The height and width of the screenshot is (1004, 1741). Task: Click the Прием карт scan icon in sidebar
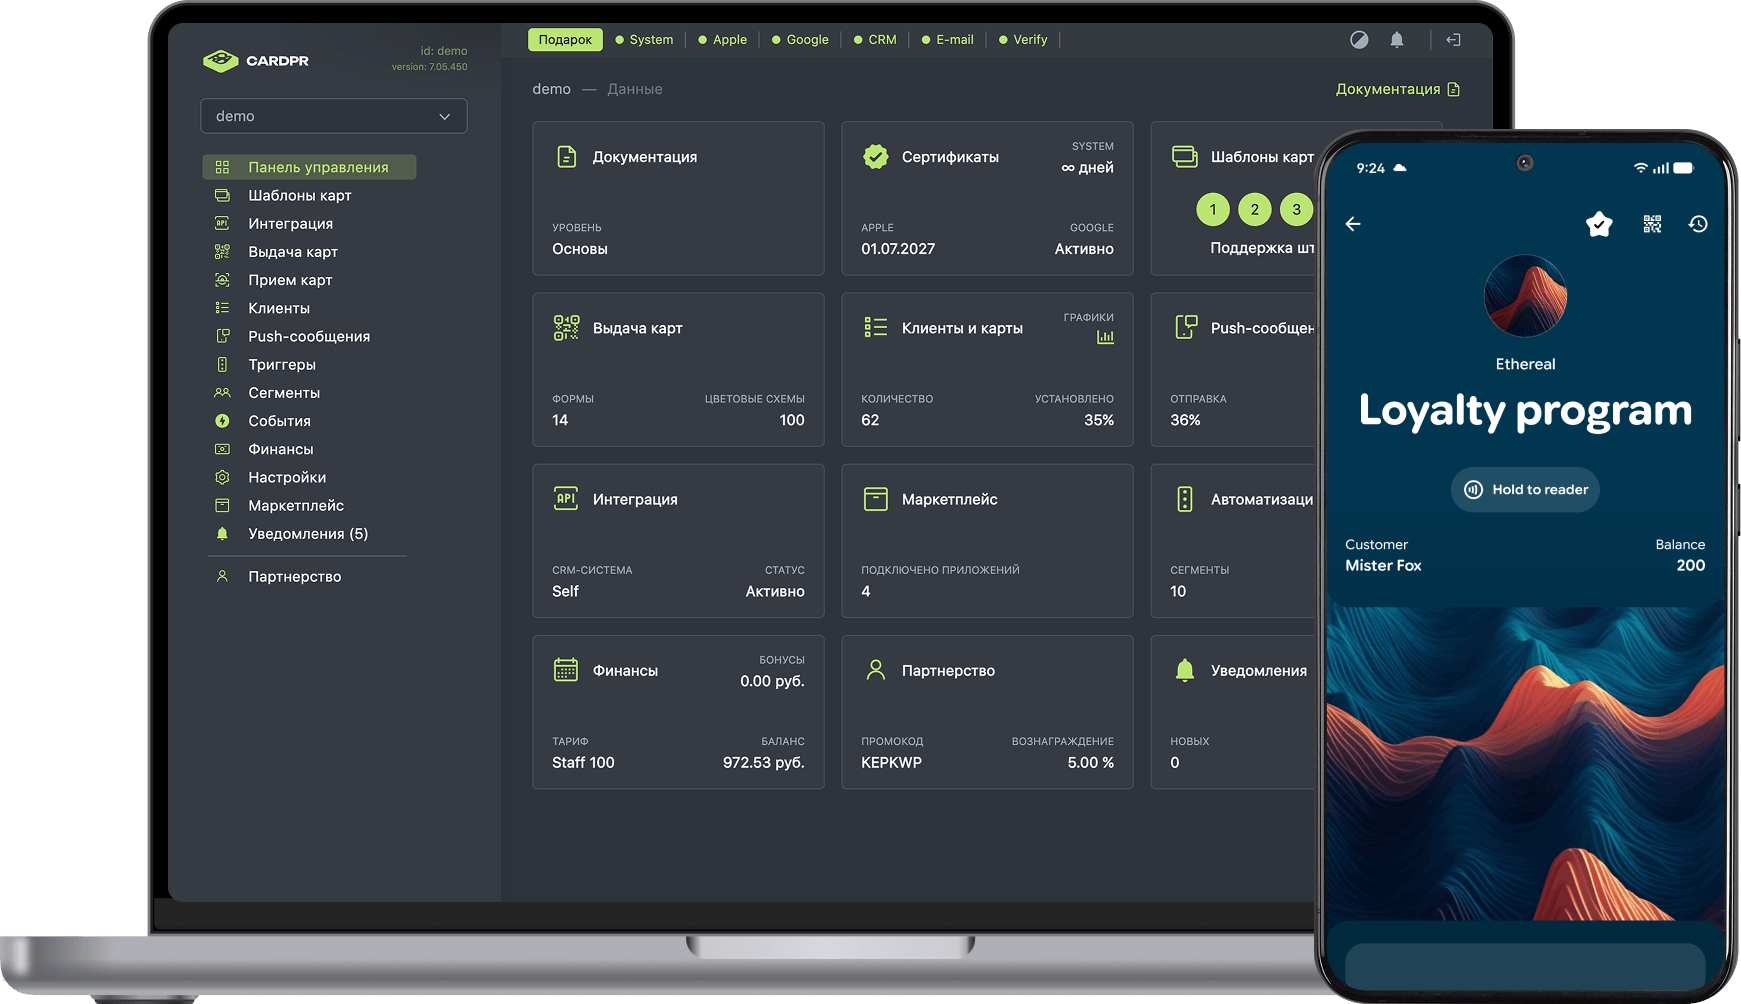pyautogui.click(x=222, y=280)
